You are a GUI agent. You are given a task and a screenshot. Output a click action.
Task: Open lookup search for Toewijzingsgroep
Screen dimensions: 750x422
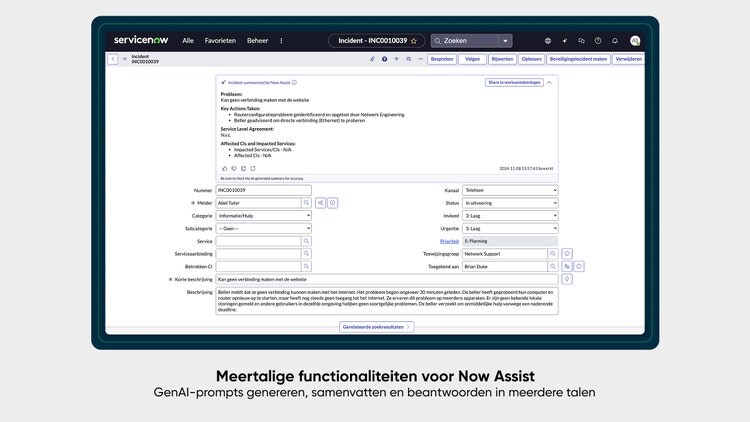coord(552,254)
